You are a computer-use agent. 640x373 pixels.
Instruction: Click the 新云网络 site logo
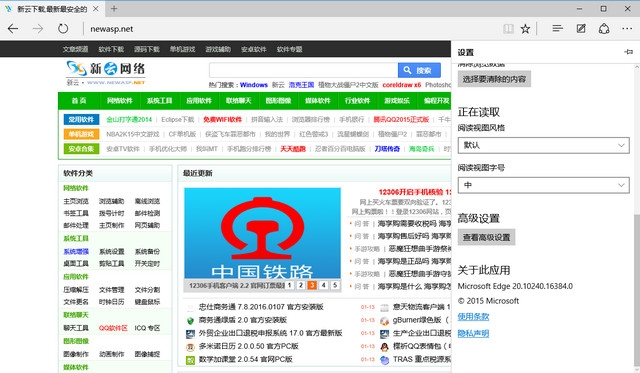(106, 73)
